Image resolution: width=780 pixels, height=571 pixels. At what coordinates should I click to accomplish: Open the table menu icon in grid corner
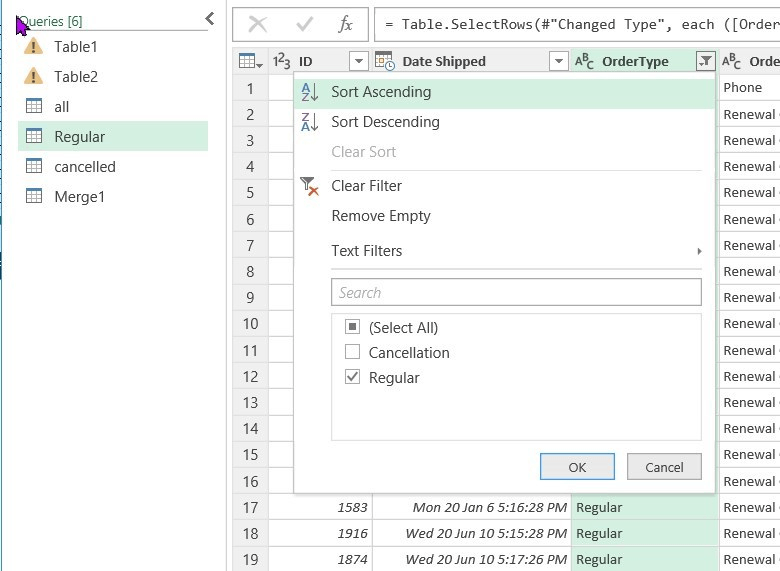pos(251,61)
